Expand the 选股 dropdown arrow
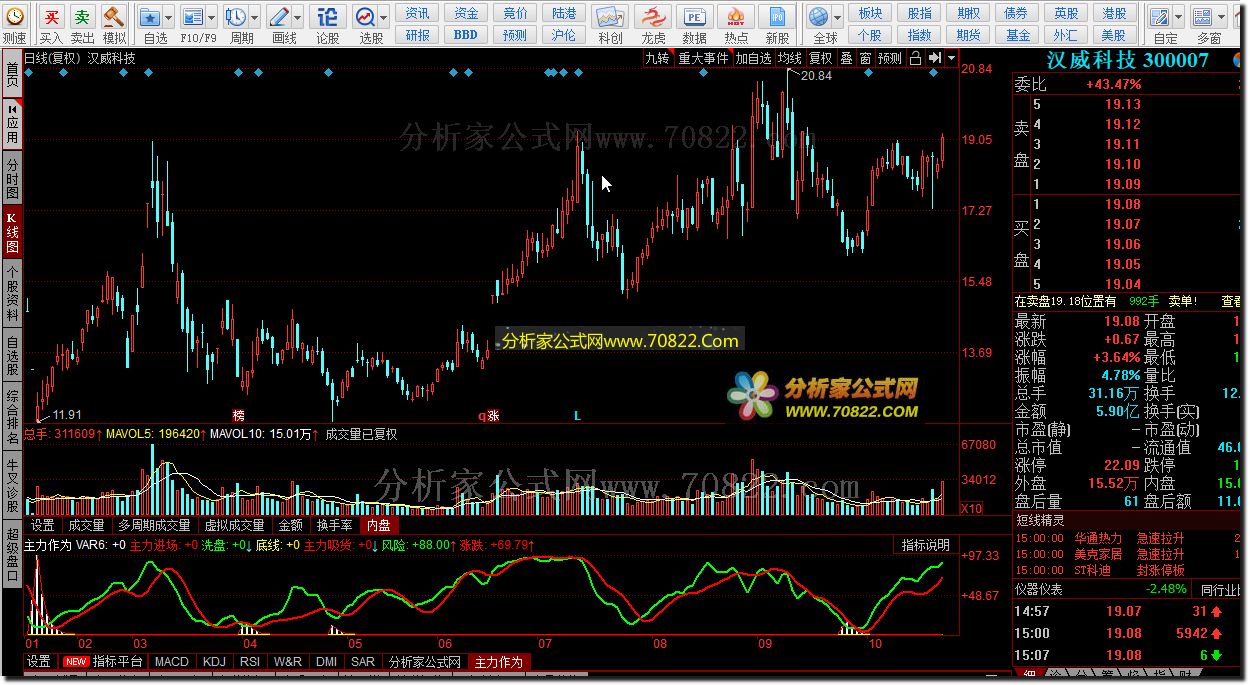1250x685 pixels. (383, 17)
